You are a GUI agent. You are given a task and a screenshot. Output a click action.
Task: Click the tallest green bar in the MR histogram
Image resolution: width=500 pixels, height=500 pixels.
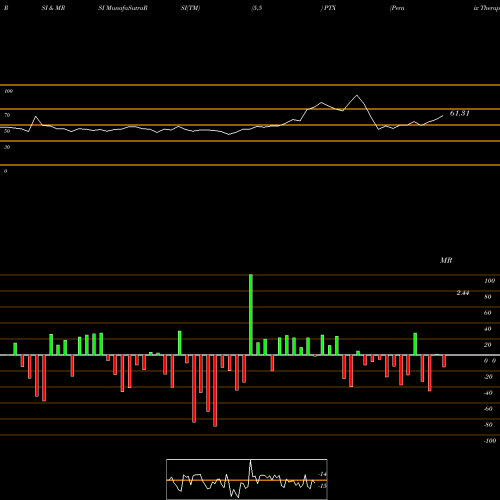click(251, 315)
